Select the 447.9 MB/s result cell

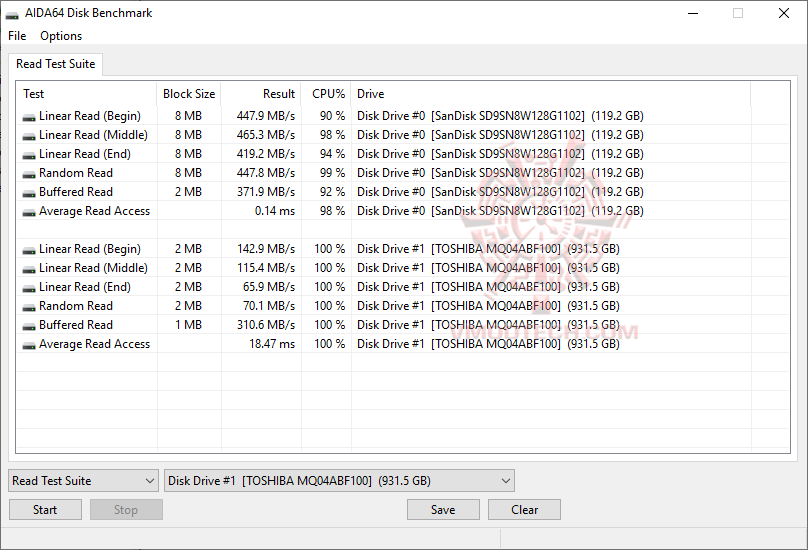(x=266, y=116)
